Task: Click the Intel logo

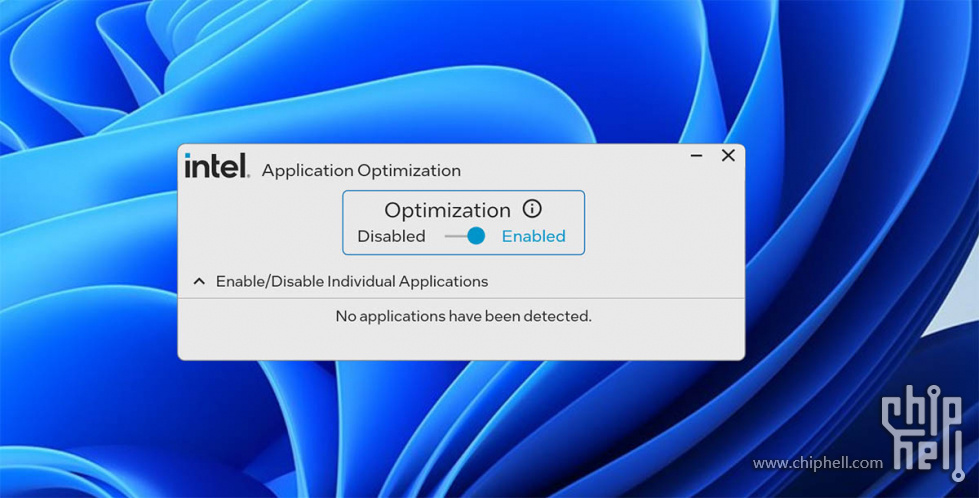Action: point(217,166)
